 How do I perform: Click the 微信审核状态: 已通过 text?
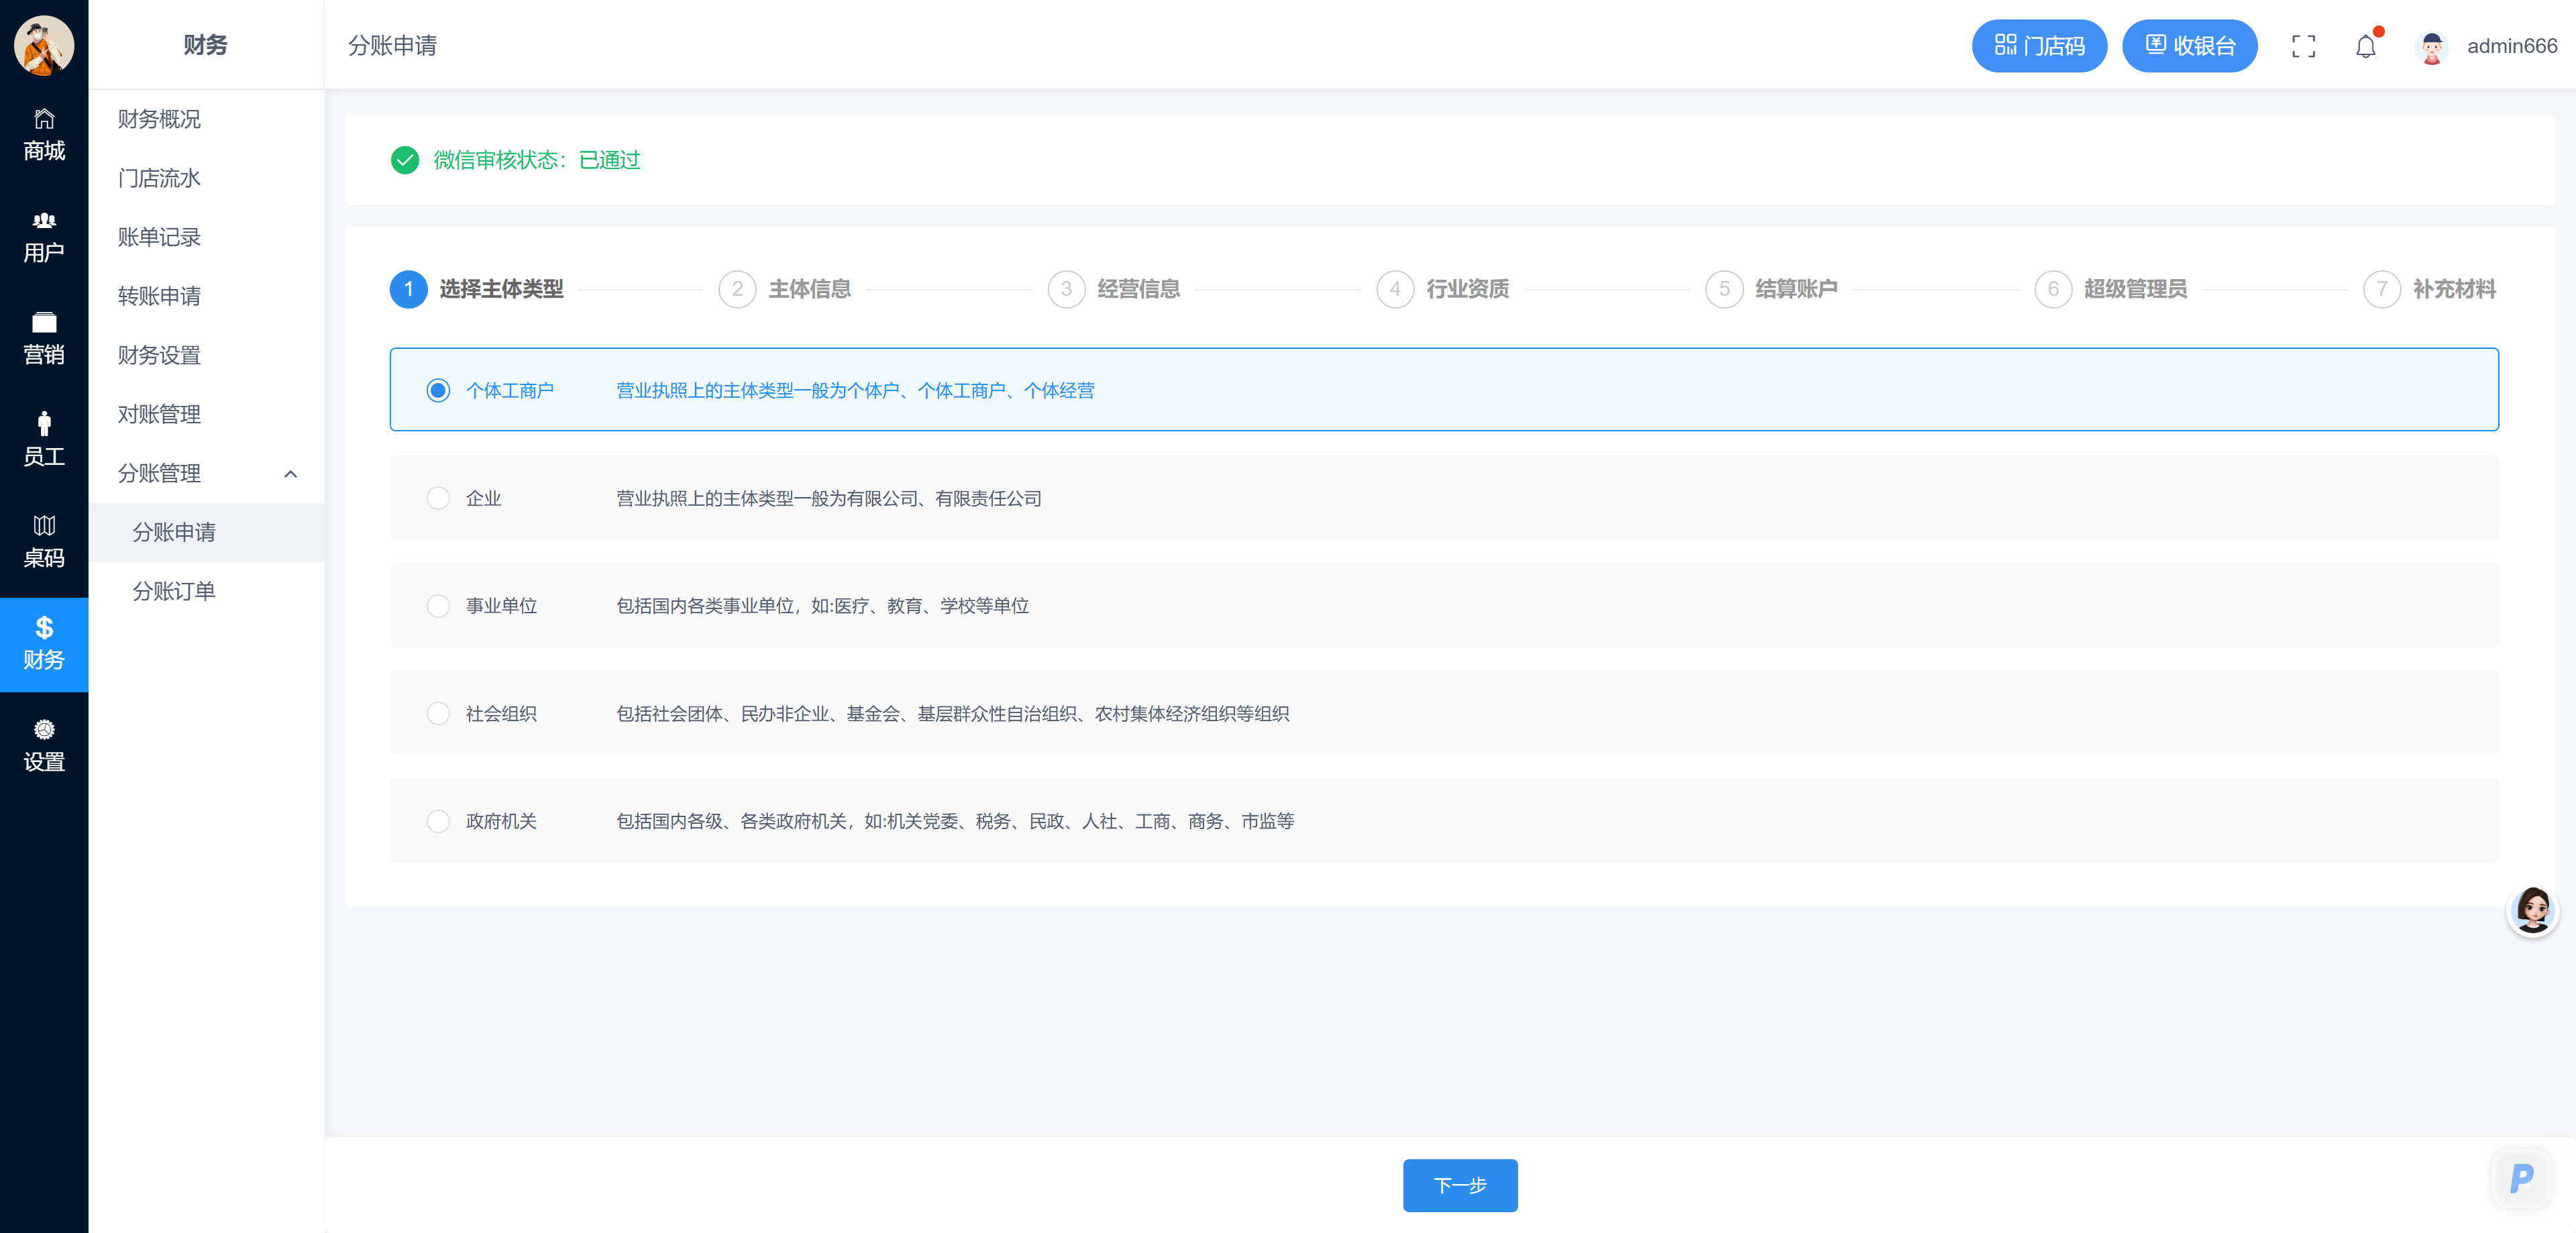tap(537, 160)
